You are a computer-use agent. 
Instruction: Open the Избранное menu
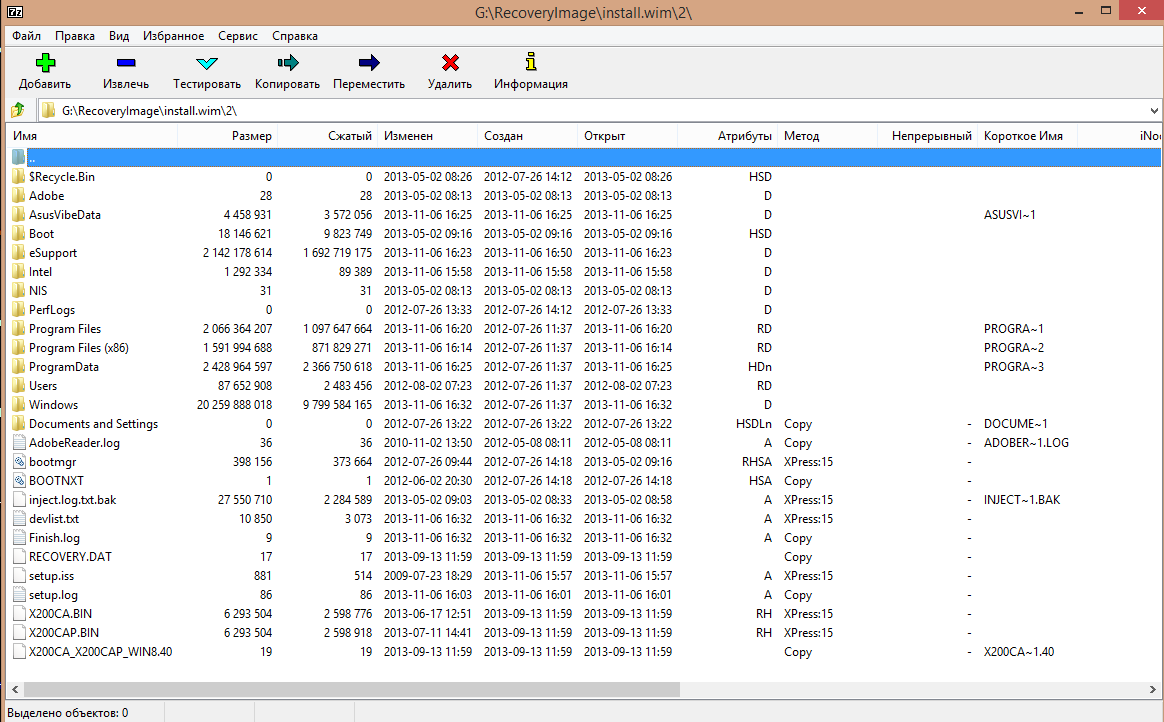(x=173, y=36)
